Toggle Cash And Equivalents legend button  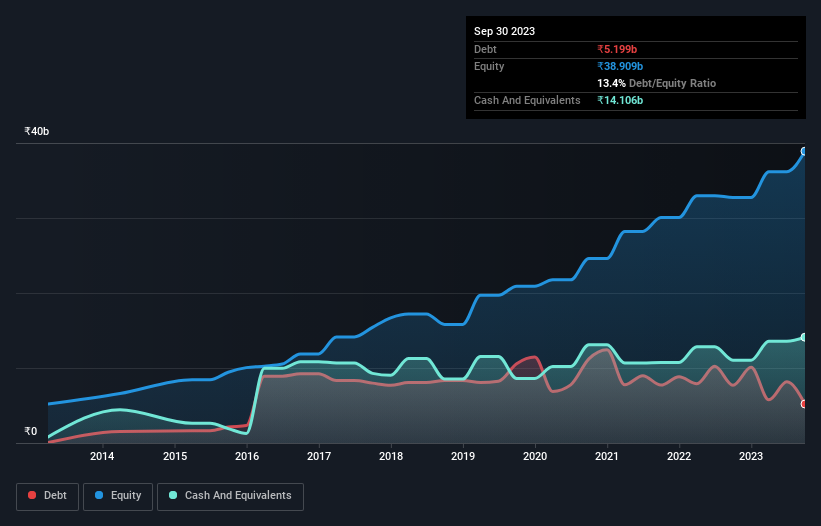click(x=230, y=496)
